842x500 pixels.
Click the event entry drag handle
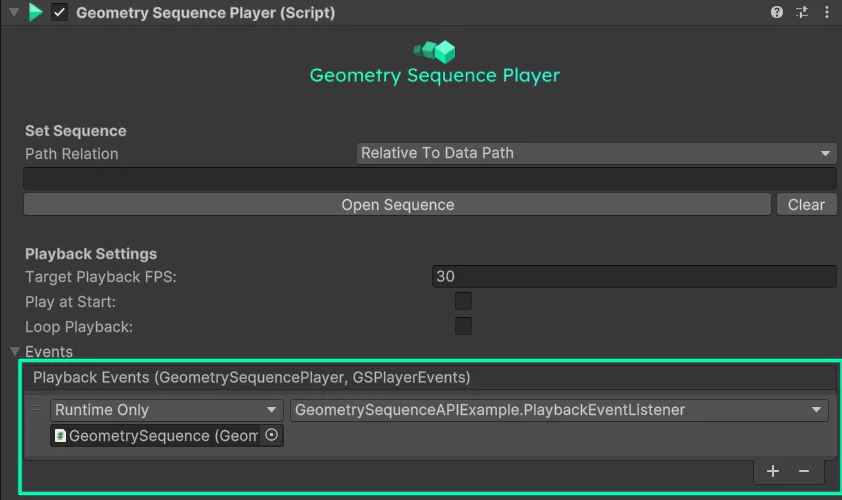(x=37, y=409)
